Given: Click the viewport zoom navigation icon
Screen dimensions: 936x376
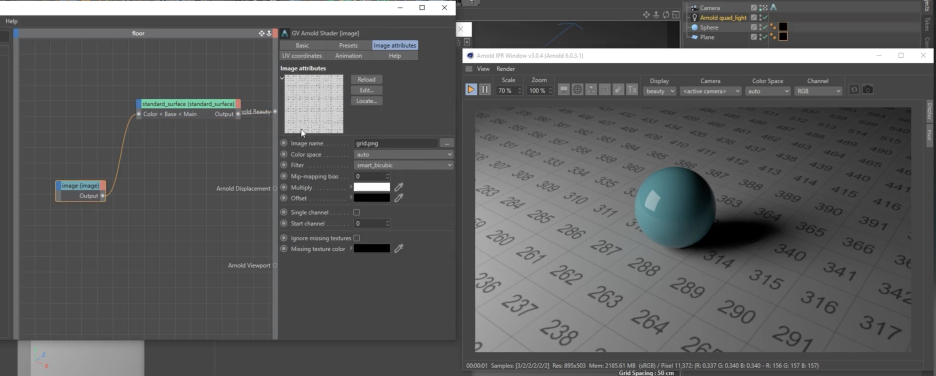Looking at the screenshot, I should 656,14.
